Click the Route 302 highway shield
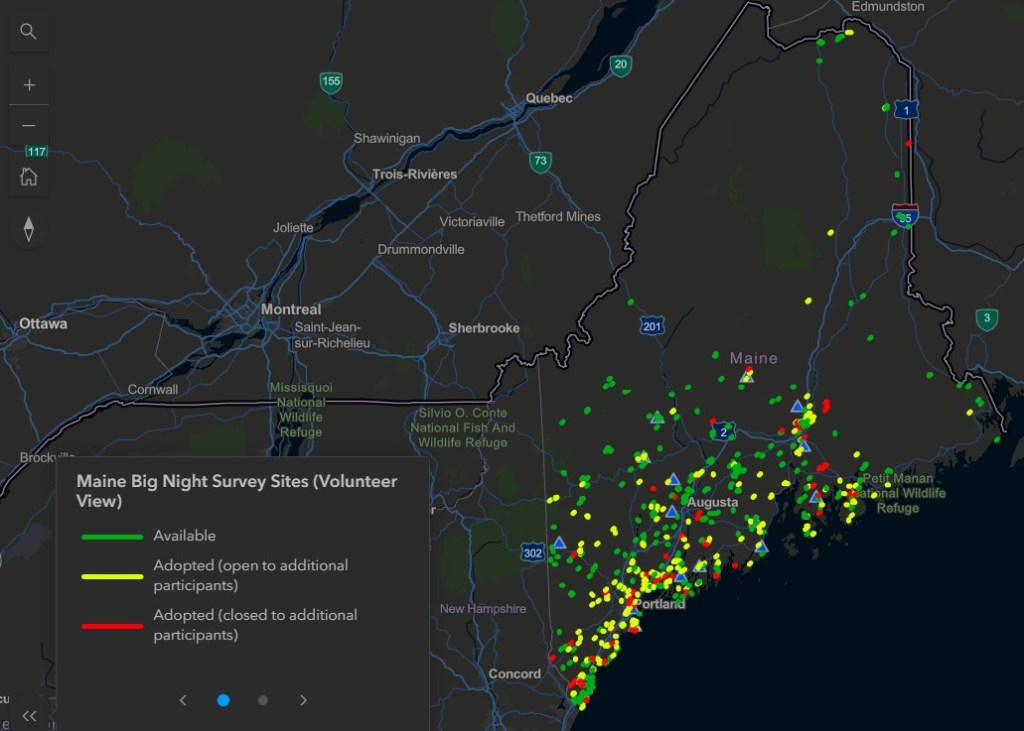This screenshot has width=1024, height=731. click(533, 553)
